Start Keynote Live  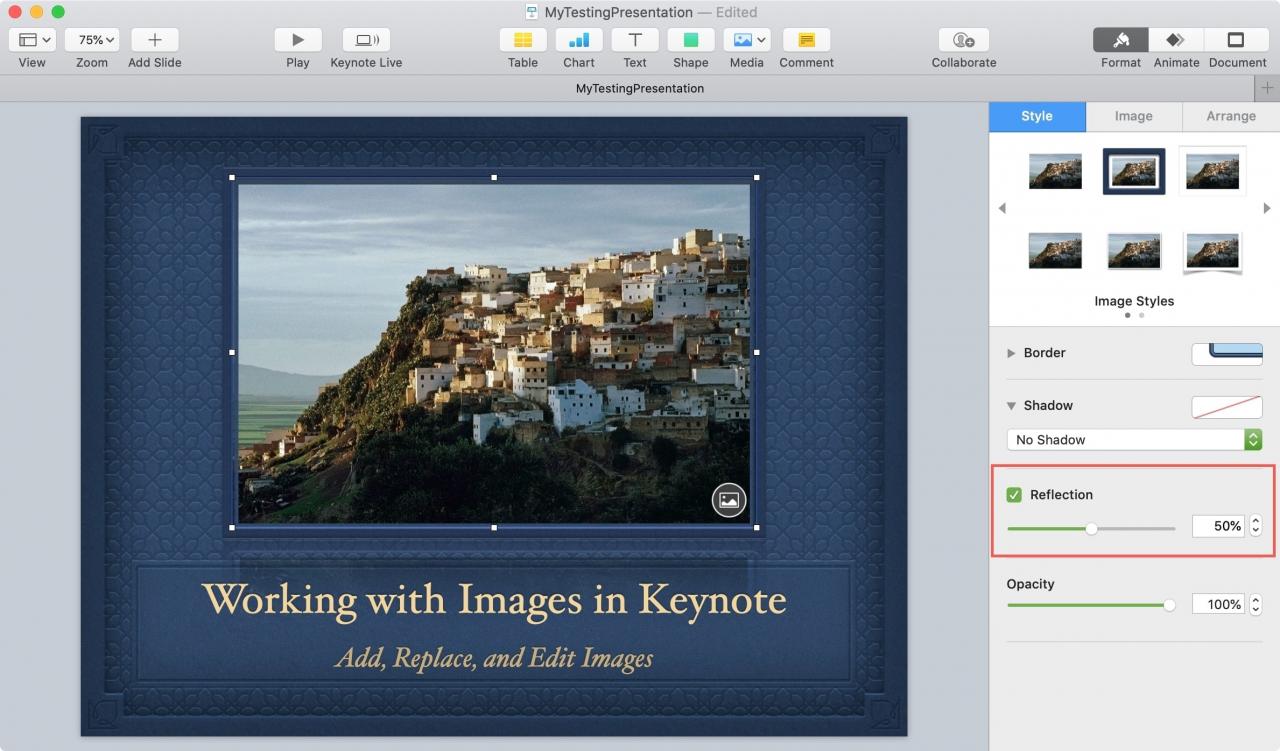click(x=366, y=40)
